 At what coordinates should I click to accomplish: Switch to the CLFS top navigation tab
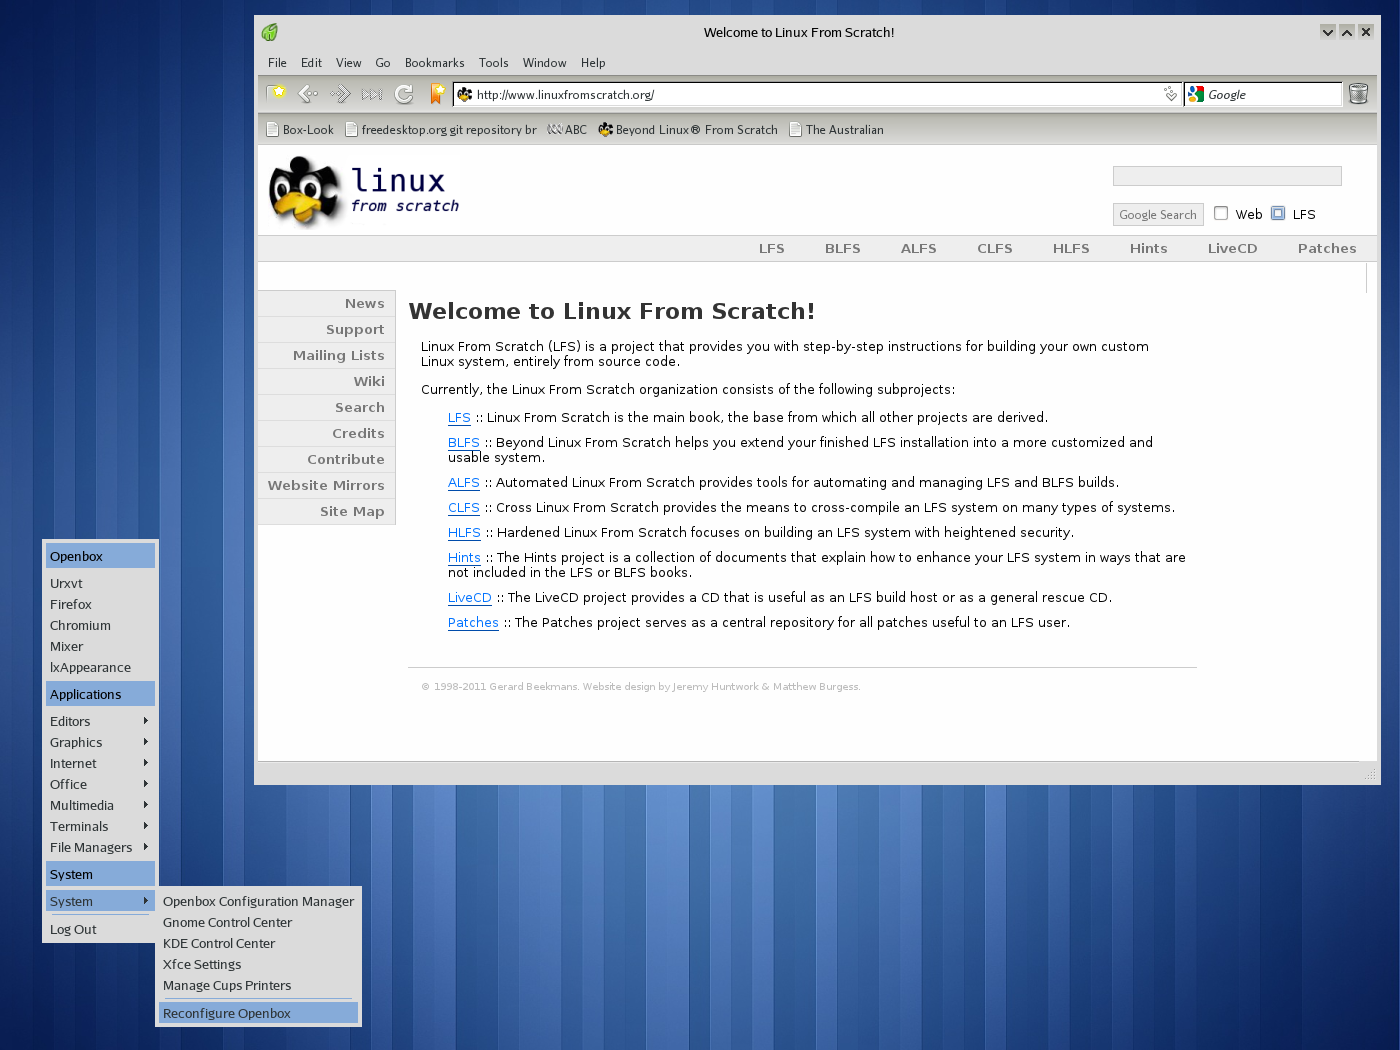[995, 249]
